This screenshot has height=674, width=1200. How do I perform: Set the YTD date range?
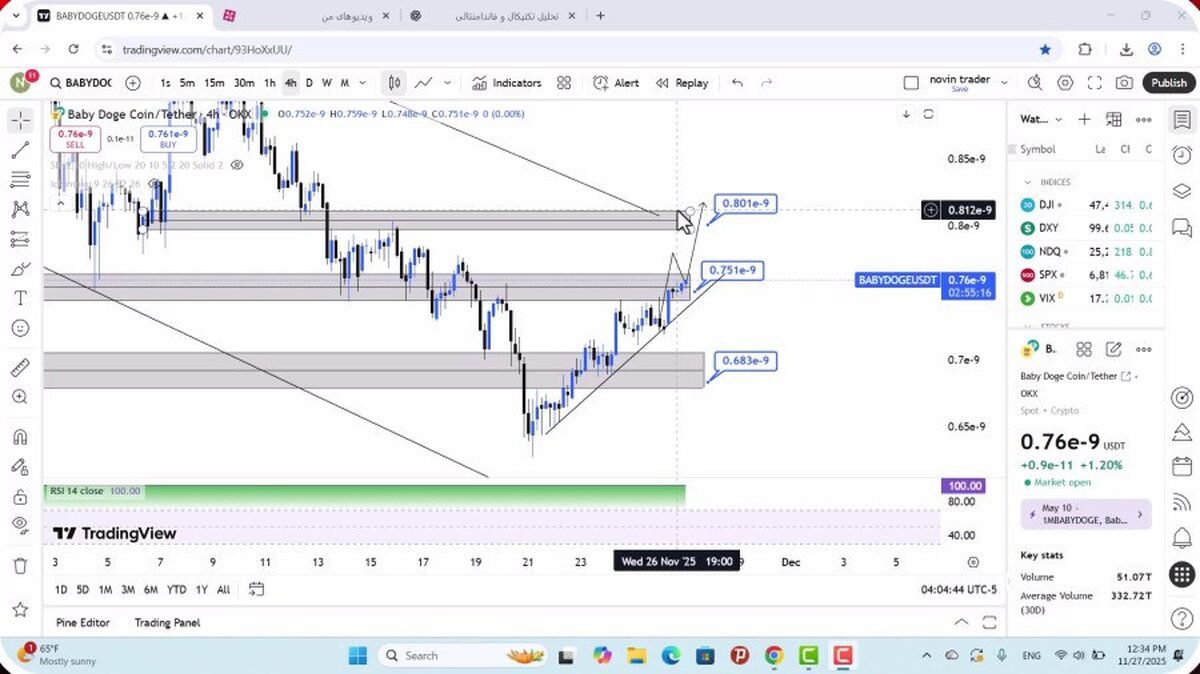[x=176, y=590]
